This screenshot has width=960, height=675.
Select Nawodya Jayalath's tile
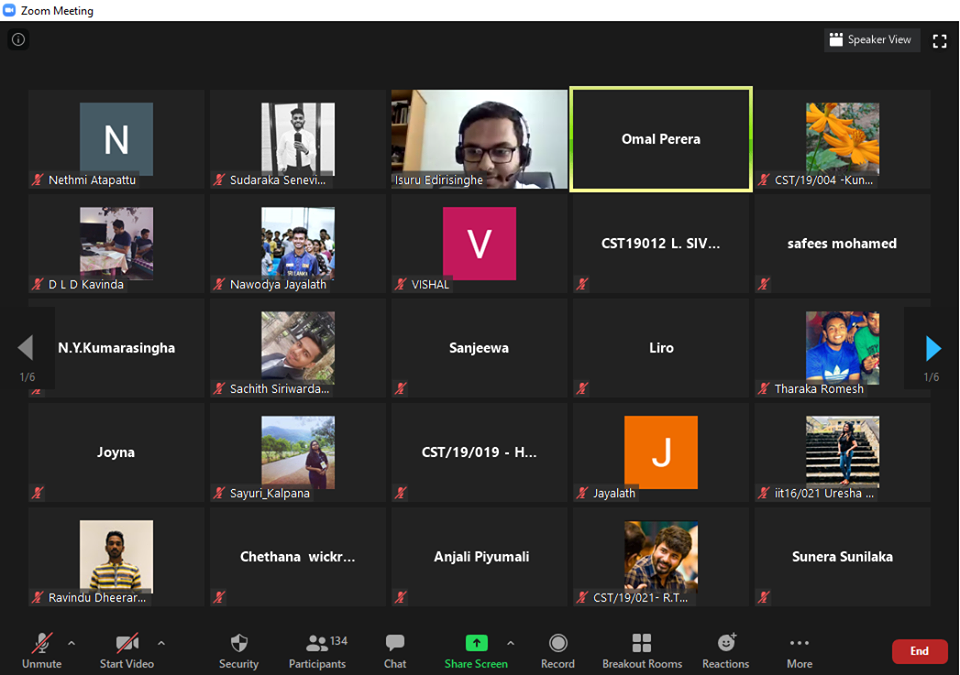298,244
